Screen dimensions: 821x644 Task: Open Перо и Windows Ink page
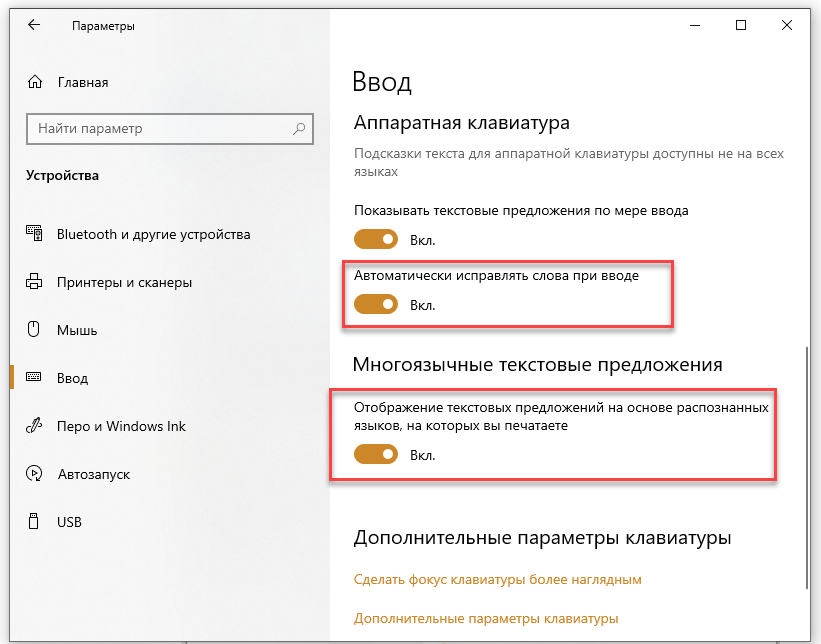pyautogui.click(x=121, y=426)
